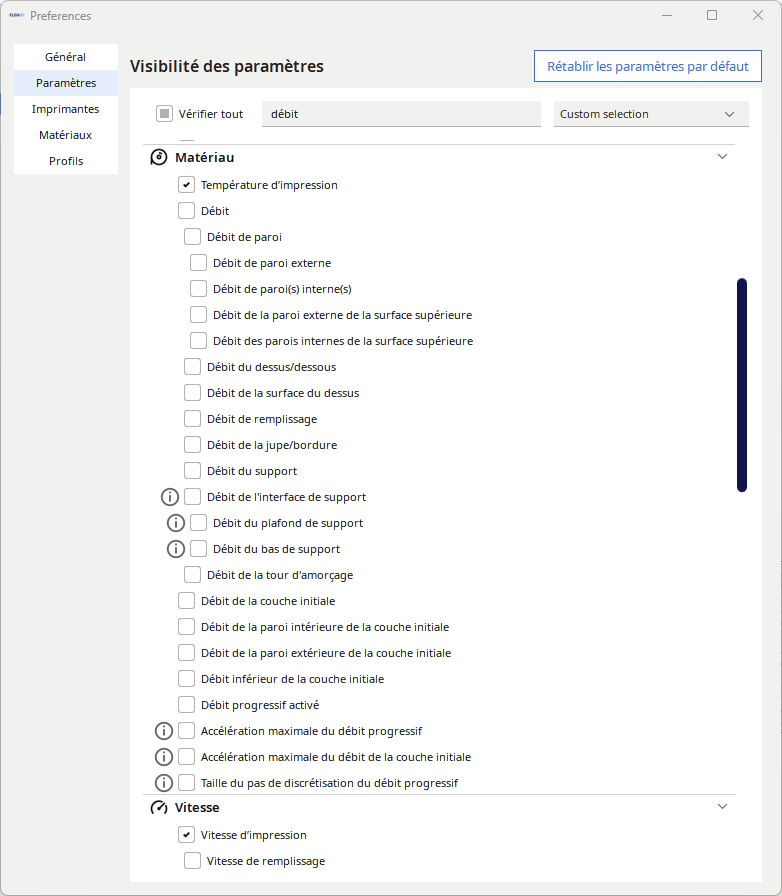Click info icon beside Taille du pas de discrétisation

tap(164, 783)
